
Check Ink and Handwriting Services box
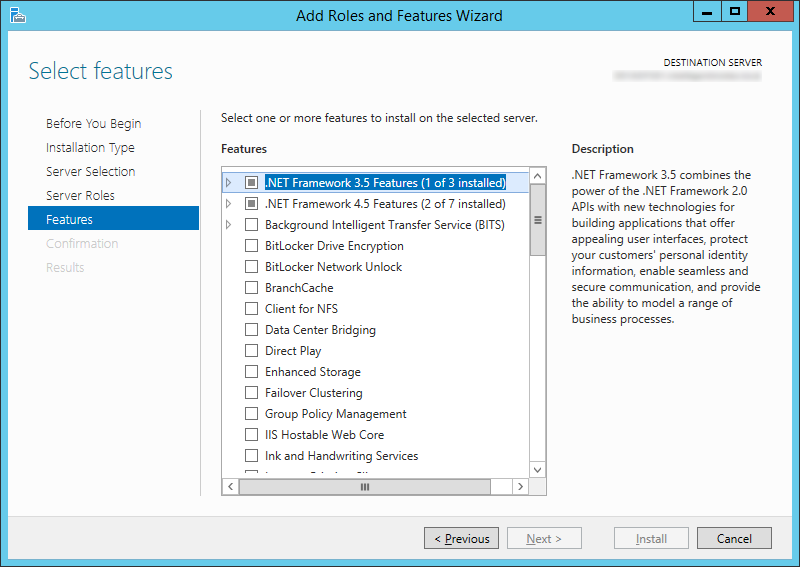tap(251, 455)
